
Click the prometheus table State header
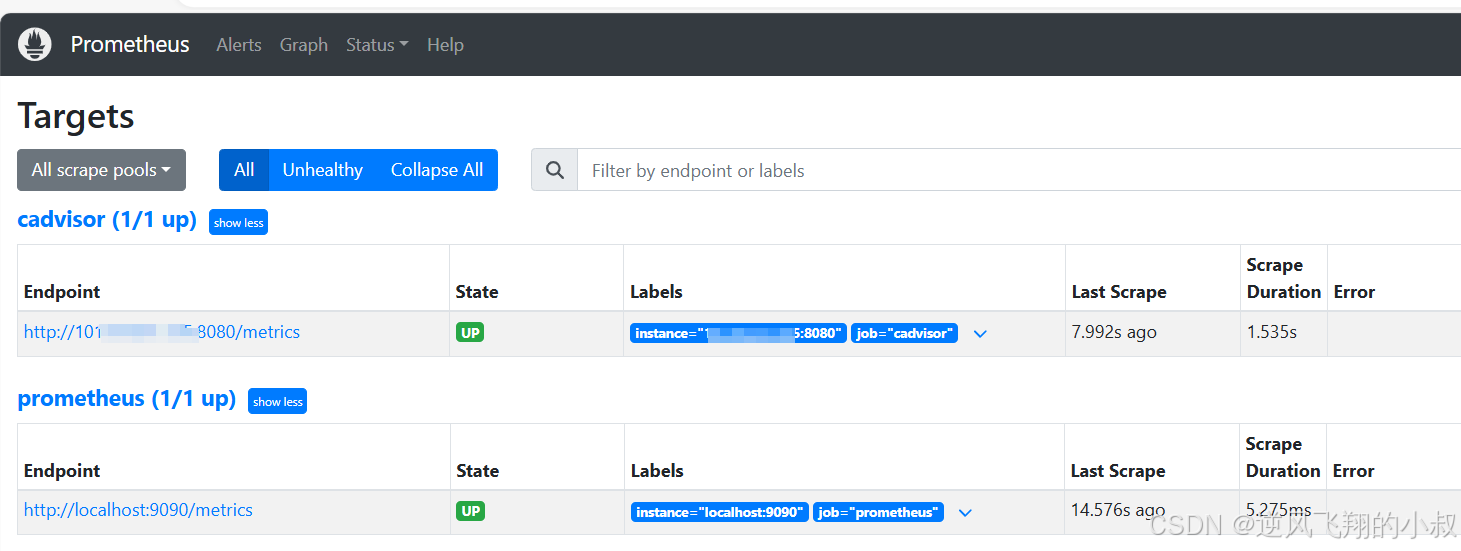(x=478, y=471)
